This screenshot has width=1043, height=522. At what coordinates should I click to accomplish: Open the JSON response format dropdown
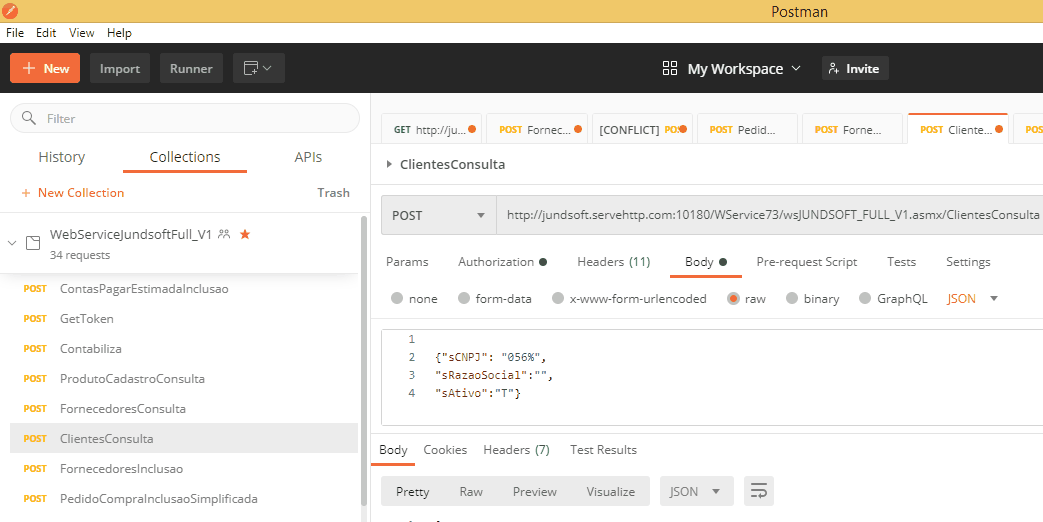(x=696, y=491)
